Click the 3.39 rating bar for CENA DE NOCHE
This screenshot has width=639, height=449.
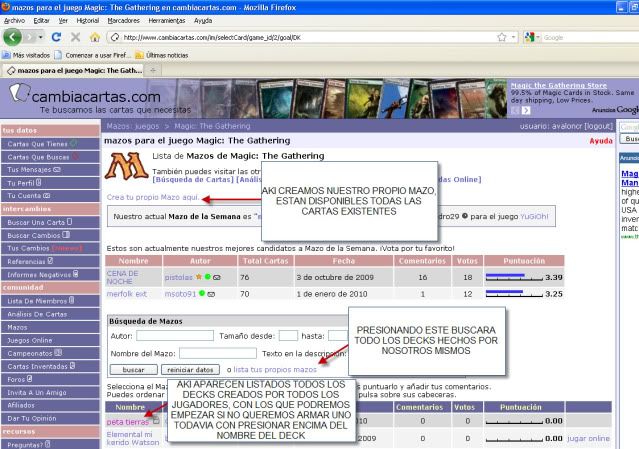pyautogui.click(x=514, y=277)
